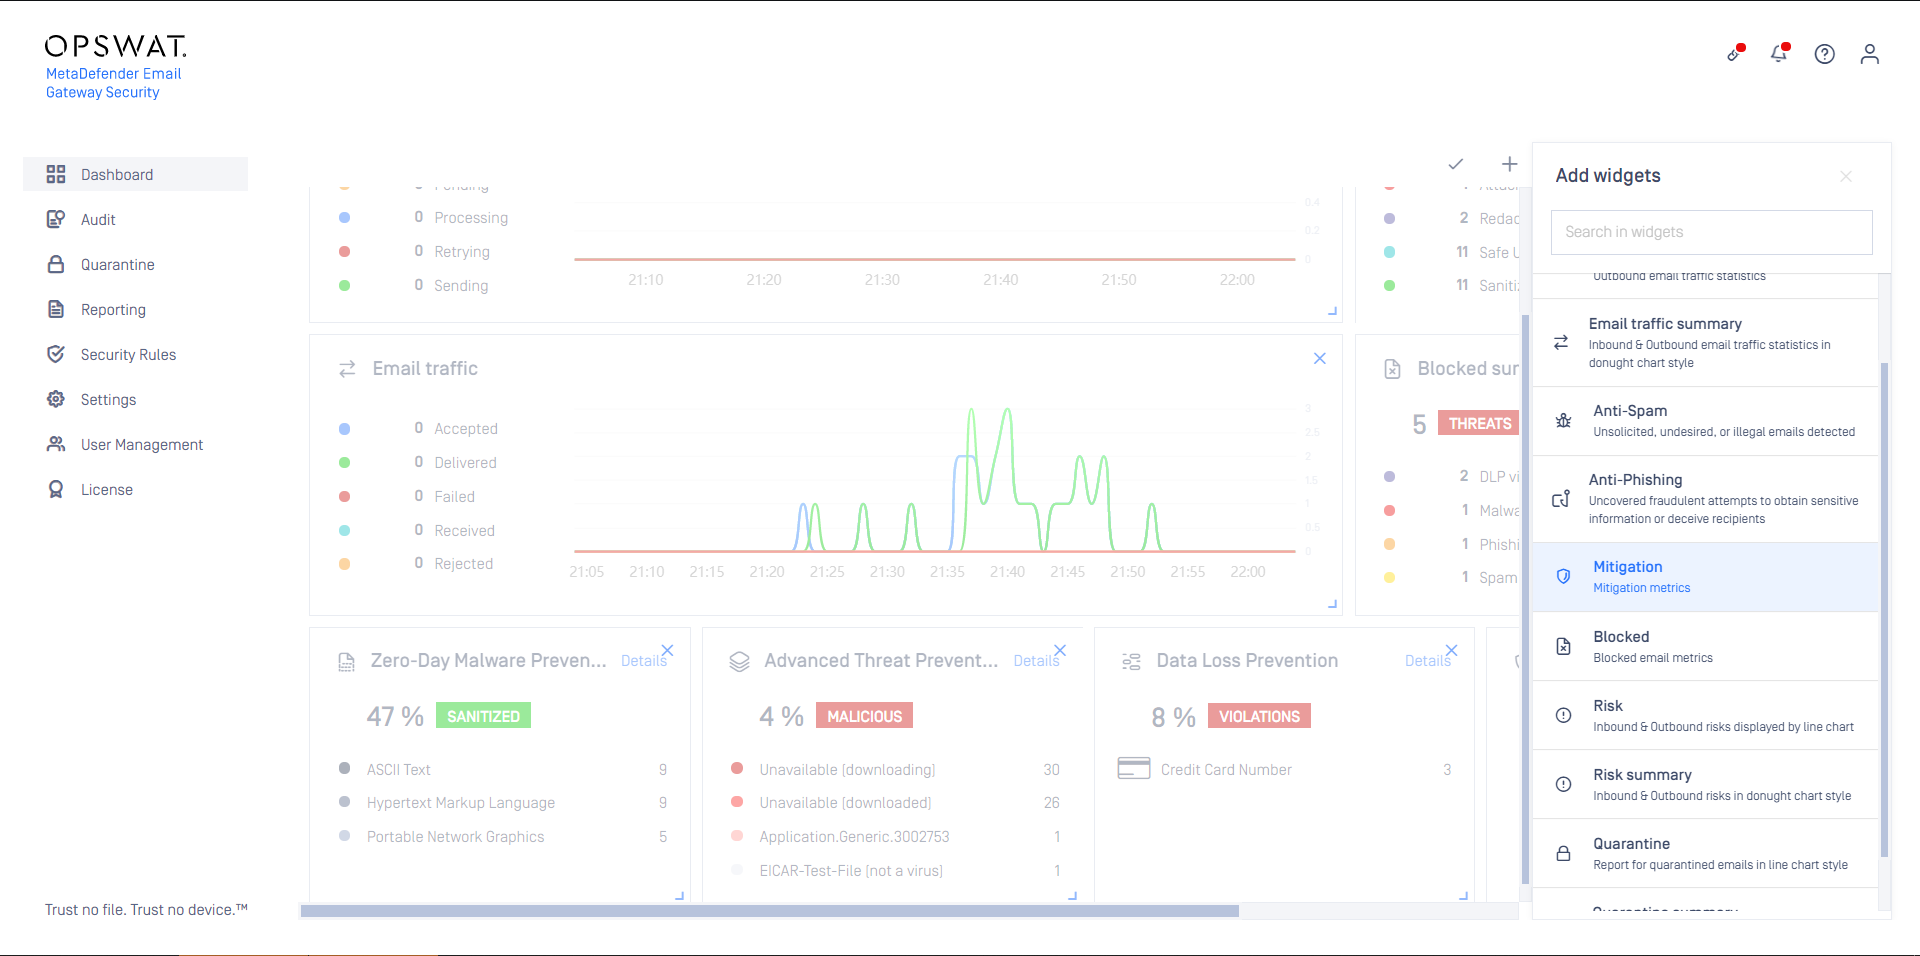Click the MALICIOUS badge
The height and width of the screenshot is (956, 1920).
tap(865, 716)
